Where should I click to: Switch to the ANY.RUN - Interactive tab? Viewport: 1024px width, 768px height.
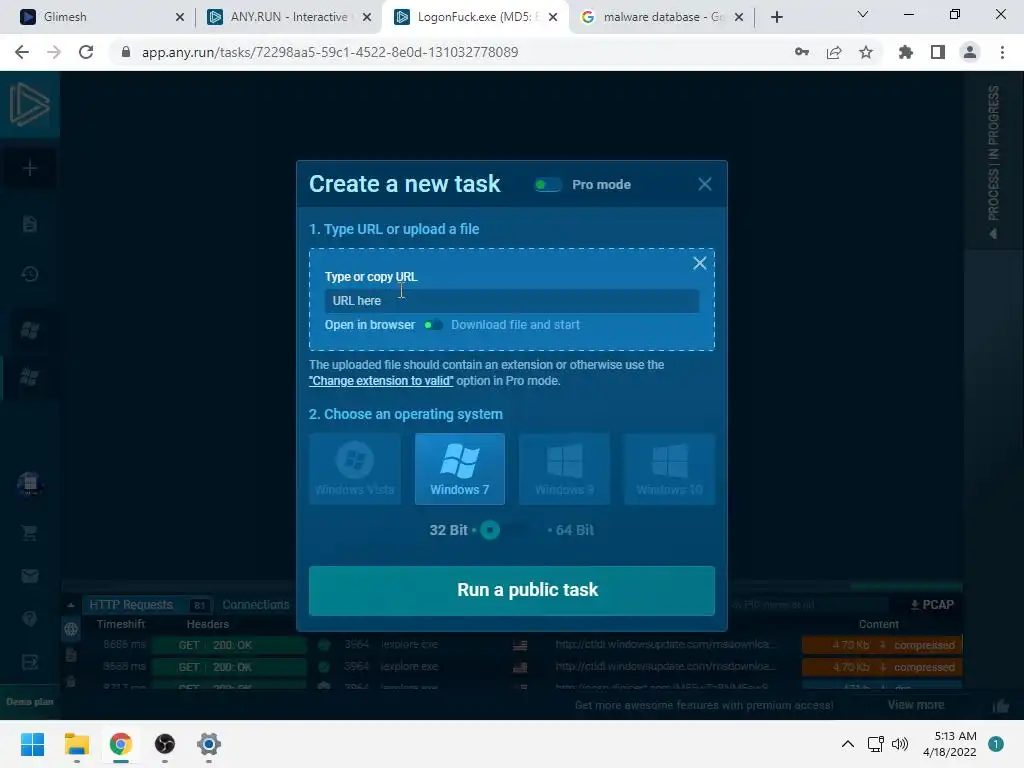pyautogui.click(x=289, y=17)
